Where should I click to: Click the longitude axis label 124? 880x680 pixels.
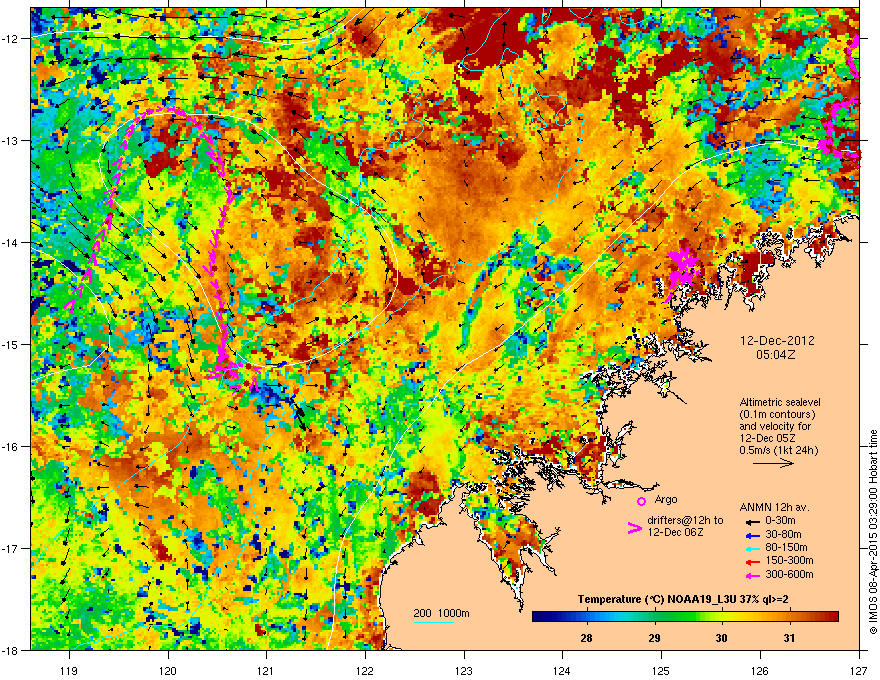click(562, 671)
